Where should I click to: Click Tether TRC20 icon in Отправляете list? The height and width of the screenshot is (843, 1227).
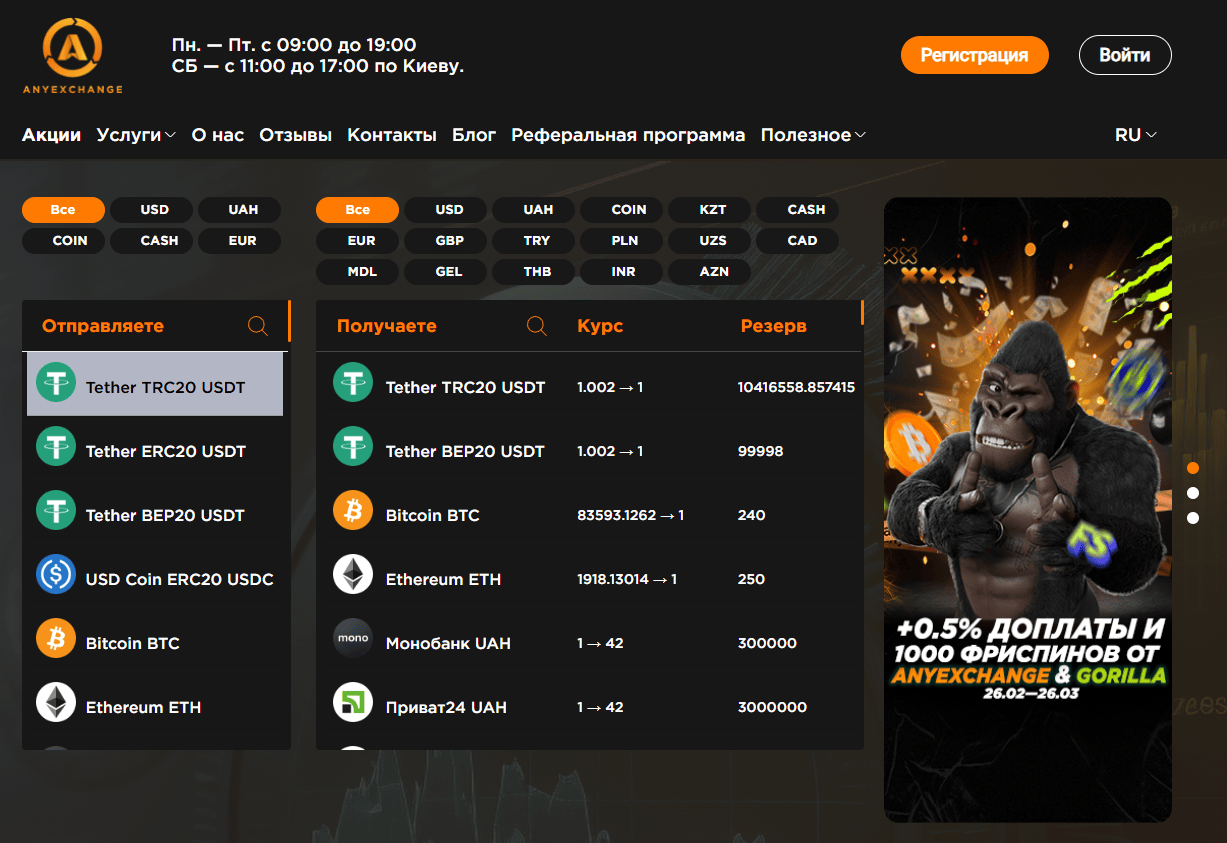tap(56, 382)
